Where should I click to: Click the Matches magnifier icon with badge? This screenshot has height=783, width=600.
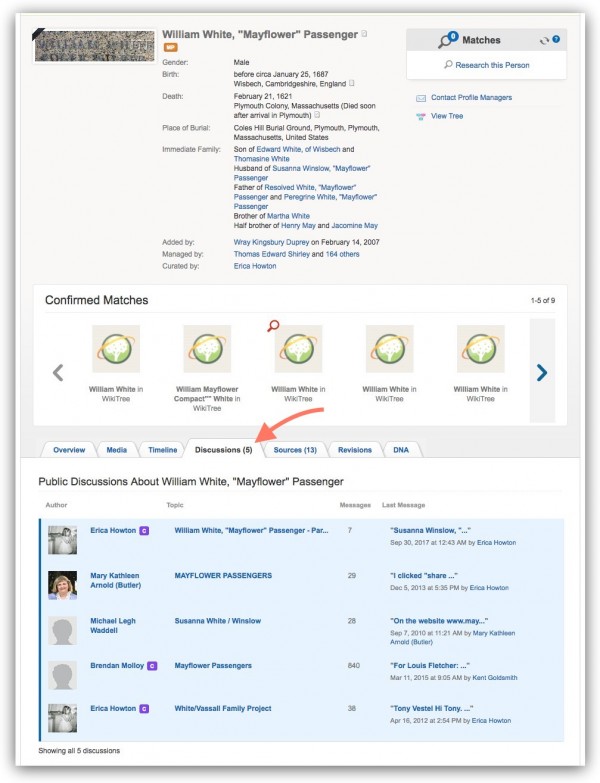pos(448,39)
